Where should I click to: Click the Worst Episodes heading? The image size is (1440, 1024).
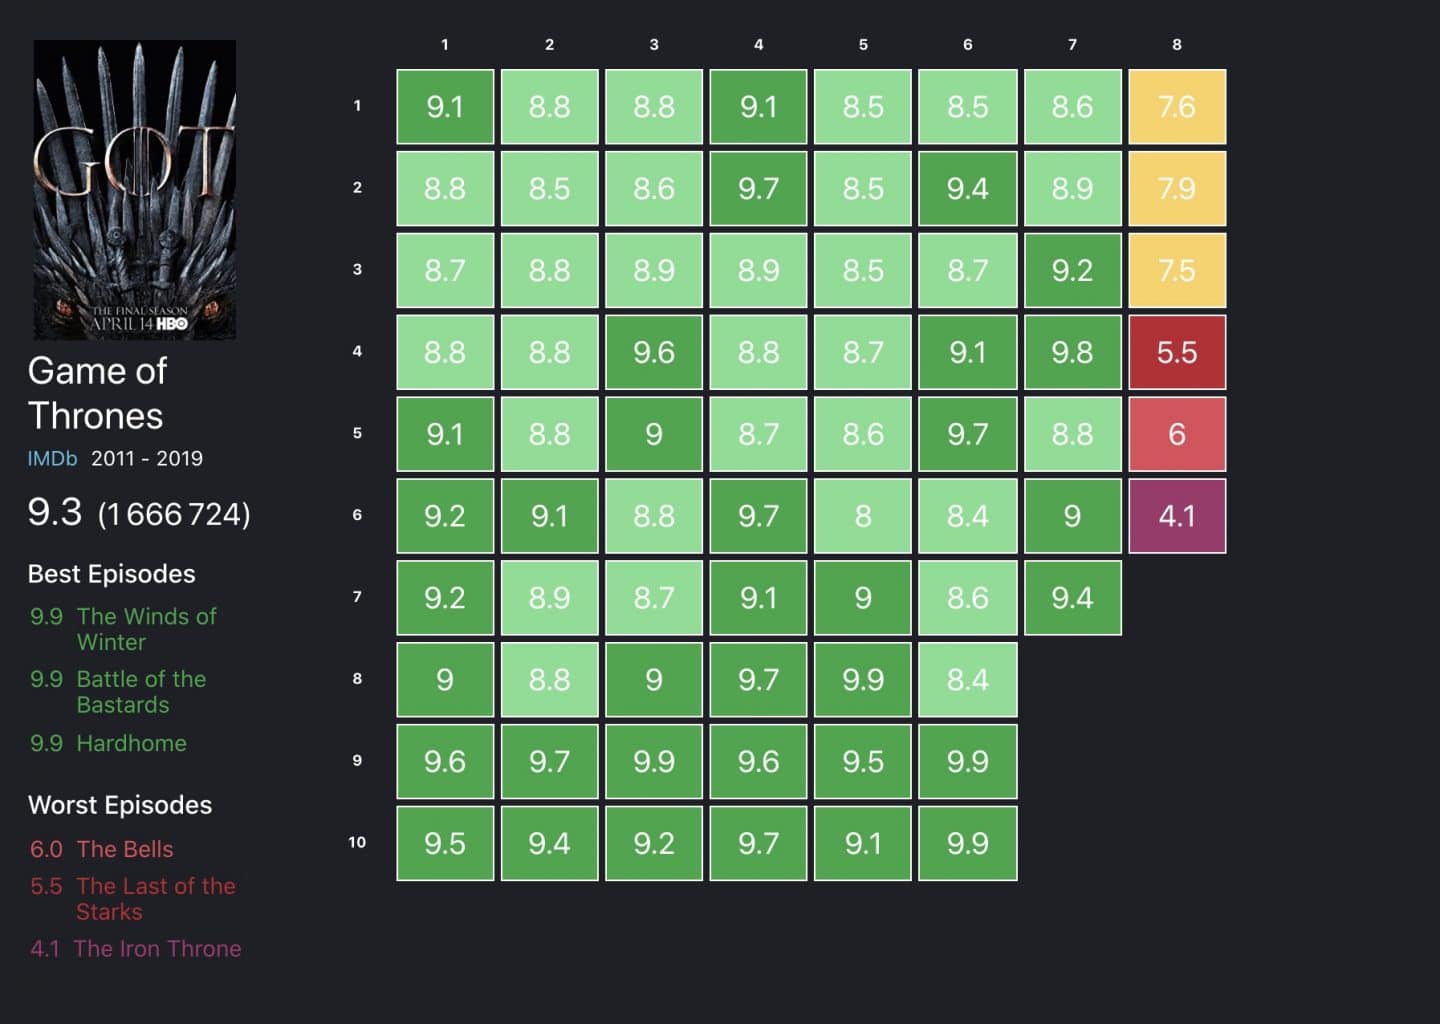(x=119, y=805)
